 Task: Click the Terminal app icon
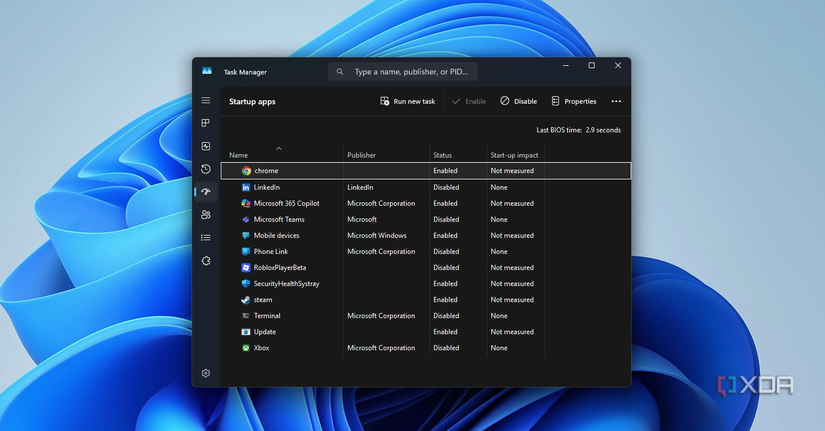(246, 316)
